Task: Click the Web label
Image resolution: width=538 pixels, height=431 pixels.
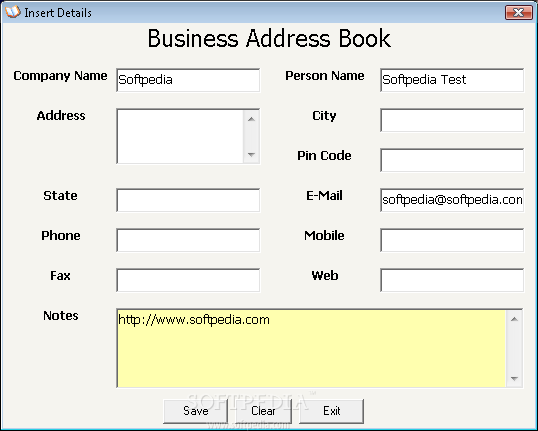Action: (325, 276)
